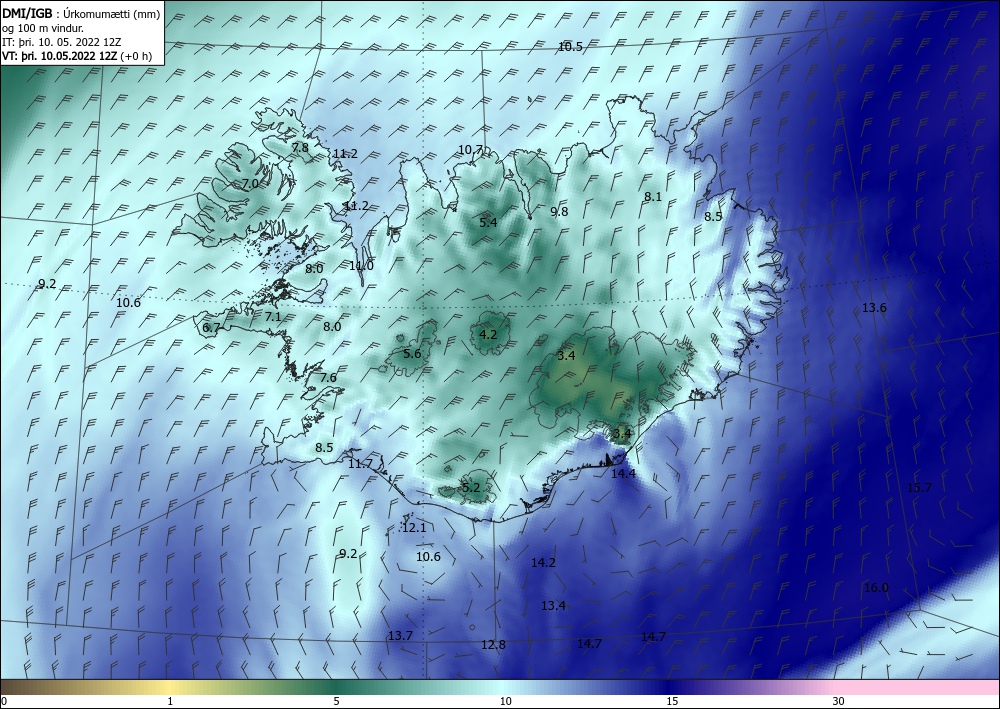Click the 10.5 value at the map top
The image size is (1000, 709).
click(x=570, y=47)
